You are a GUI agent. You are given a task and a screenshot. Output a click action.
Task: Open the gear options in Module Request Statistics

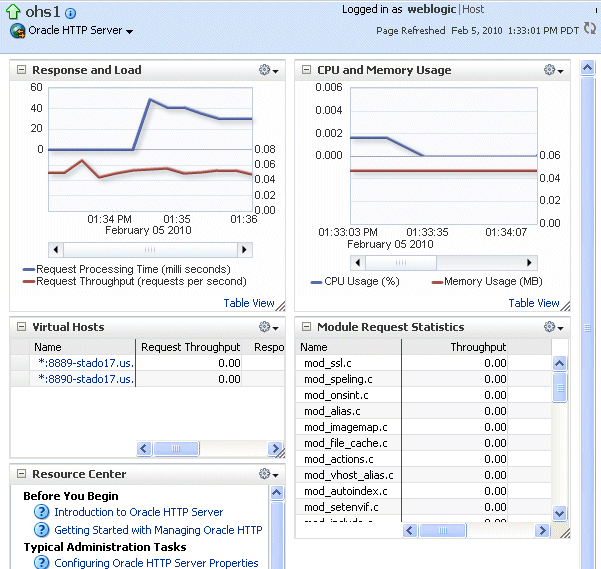[554, 327]
